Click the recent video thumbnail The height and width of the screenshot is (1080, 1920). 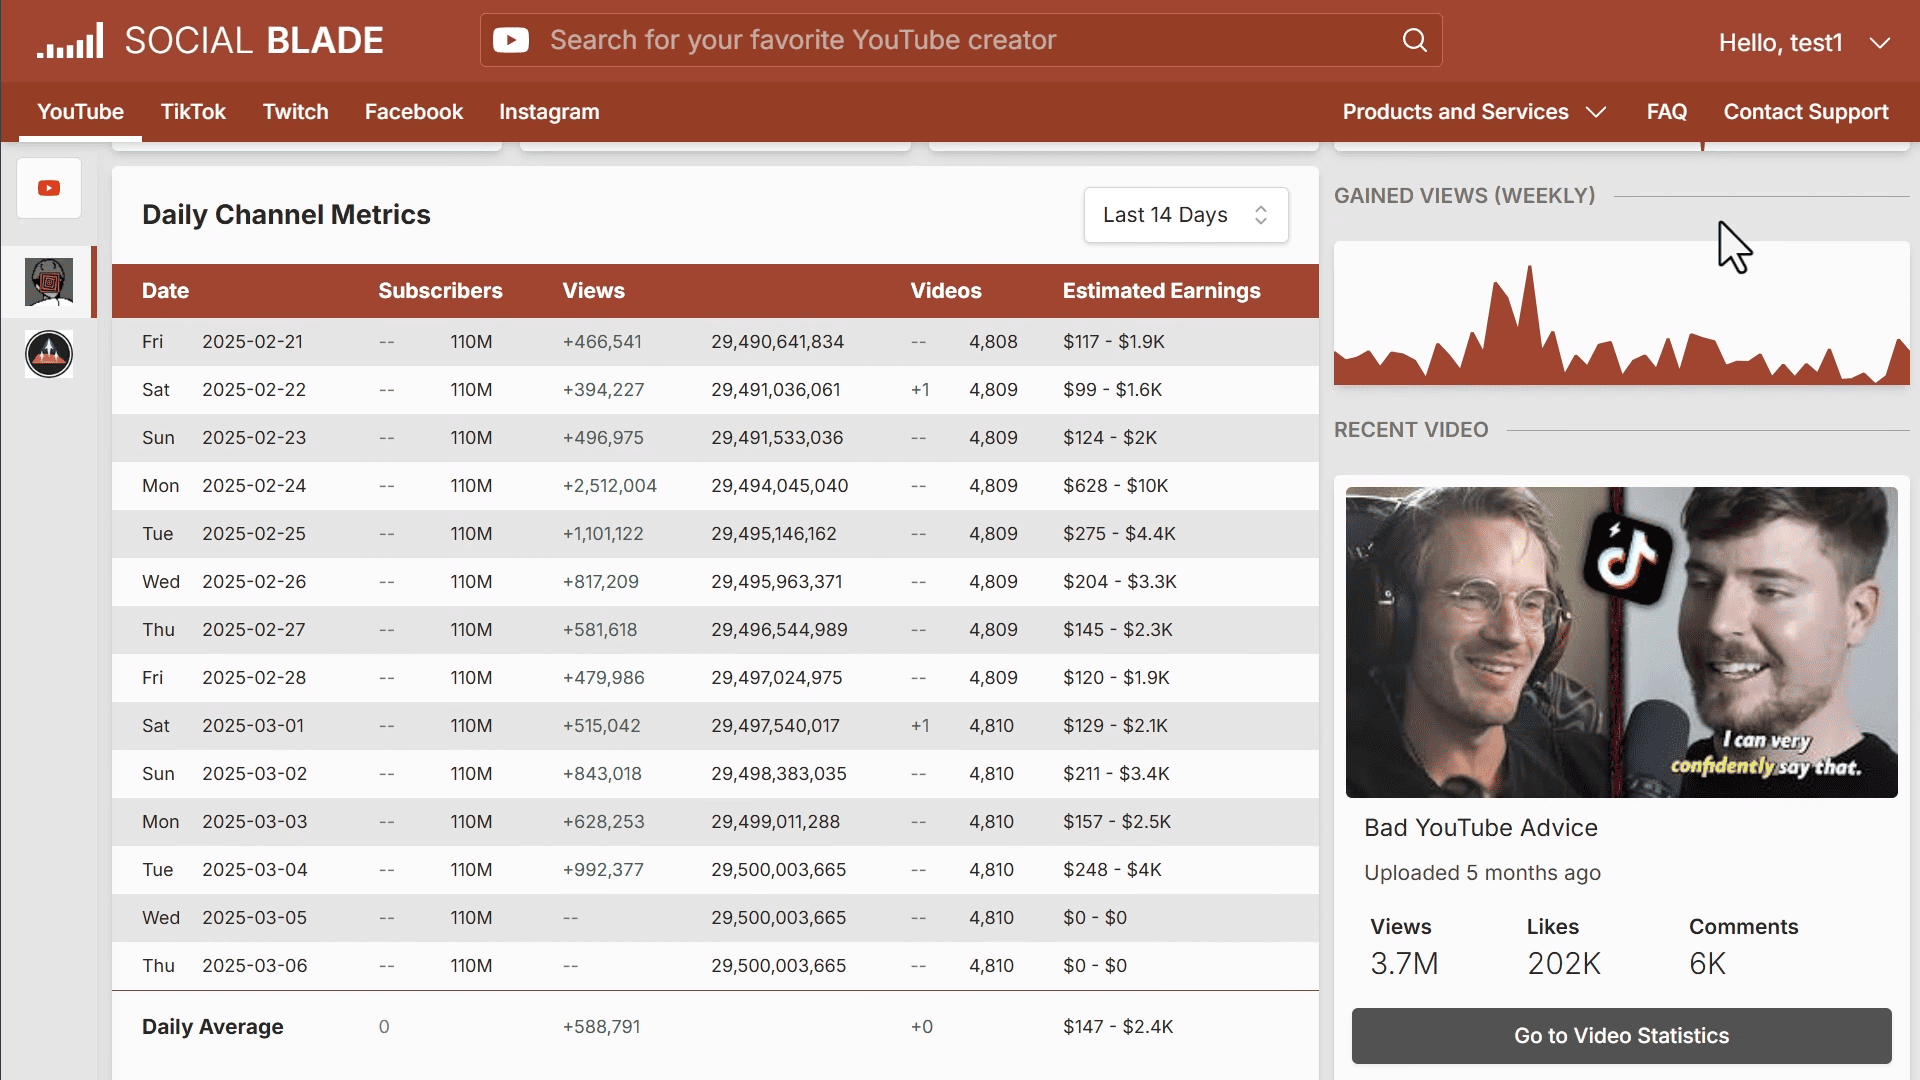pos(1621,642)
